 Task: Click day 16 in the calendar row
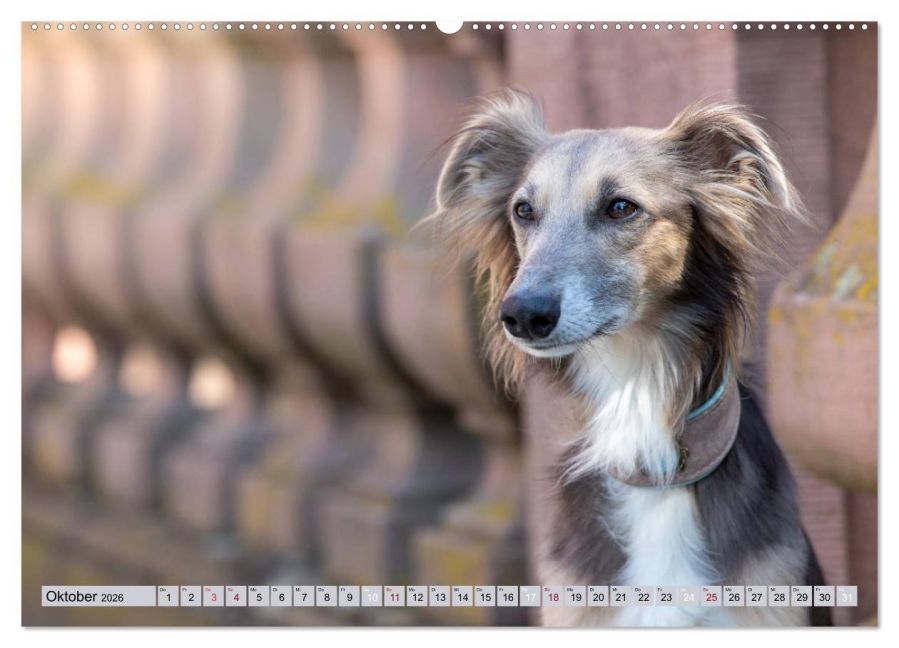pyautogui.click(x=507, y=596)
